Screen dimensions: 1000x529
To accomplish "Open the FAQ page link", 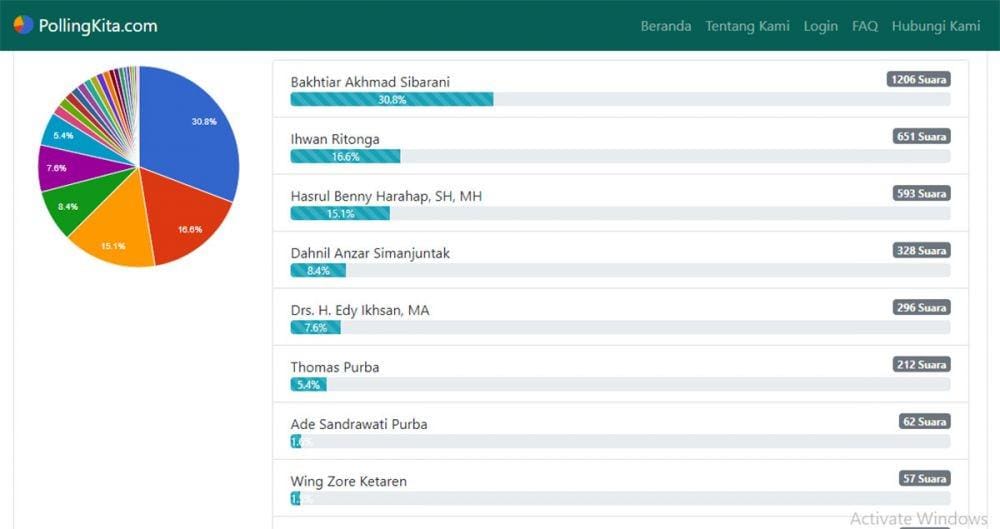I will click(x=865, y=26).
